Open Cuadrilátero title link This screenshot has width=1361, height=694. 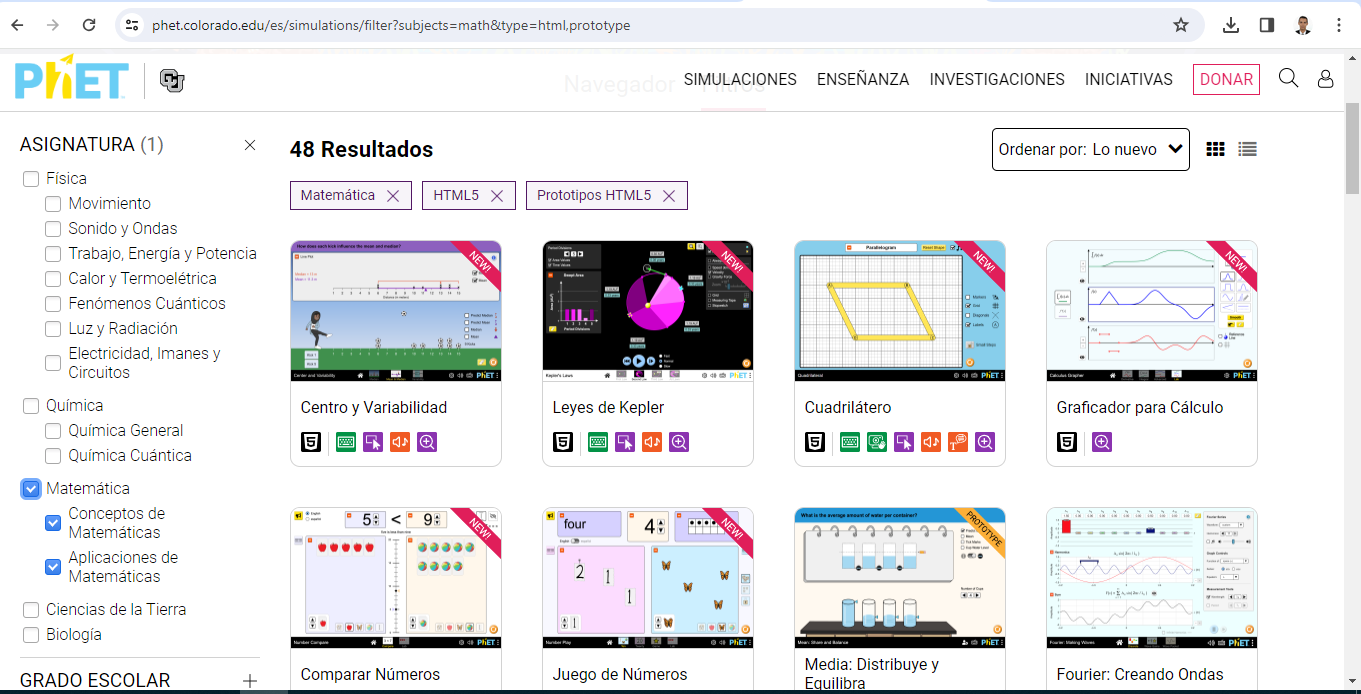click(x=848, y=408)
